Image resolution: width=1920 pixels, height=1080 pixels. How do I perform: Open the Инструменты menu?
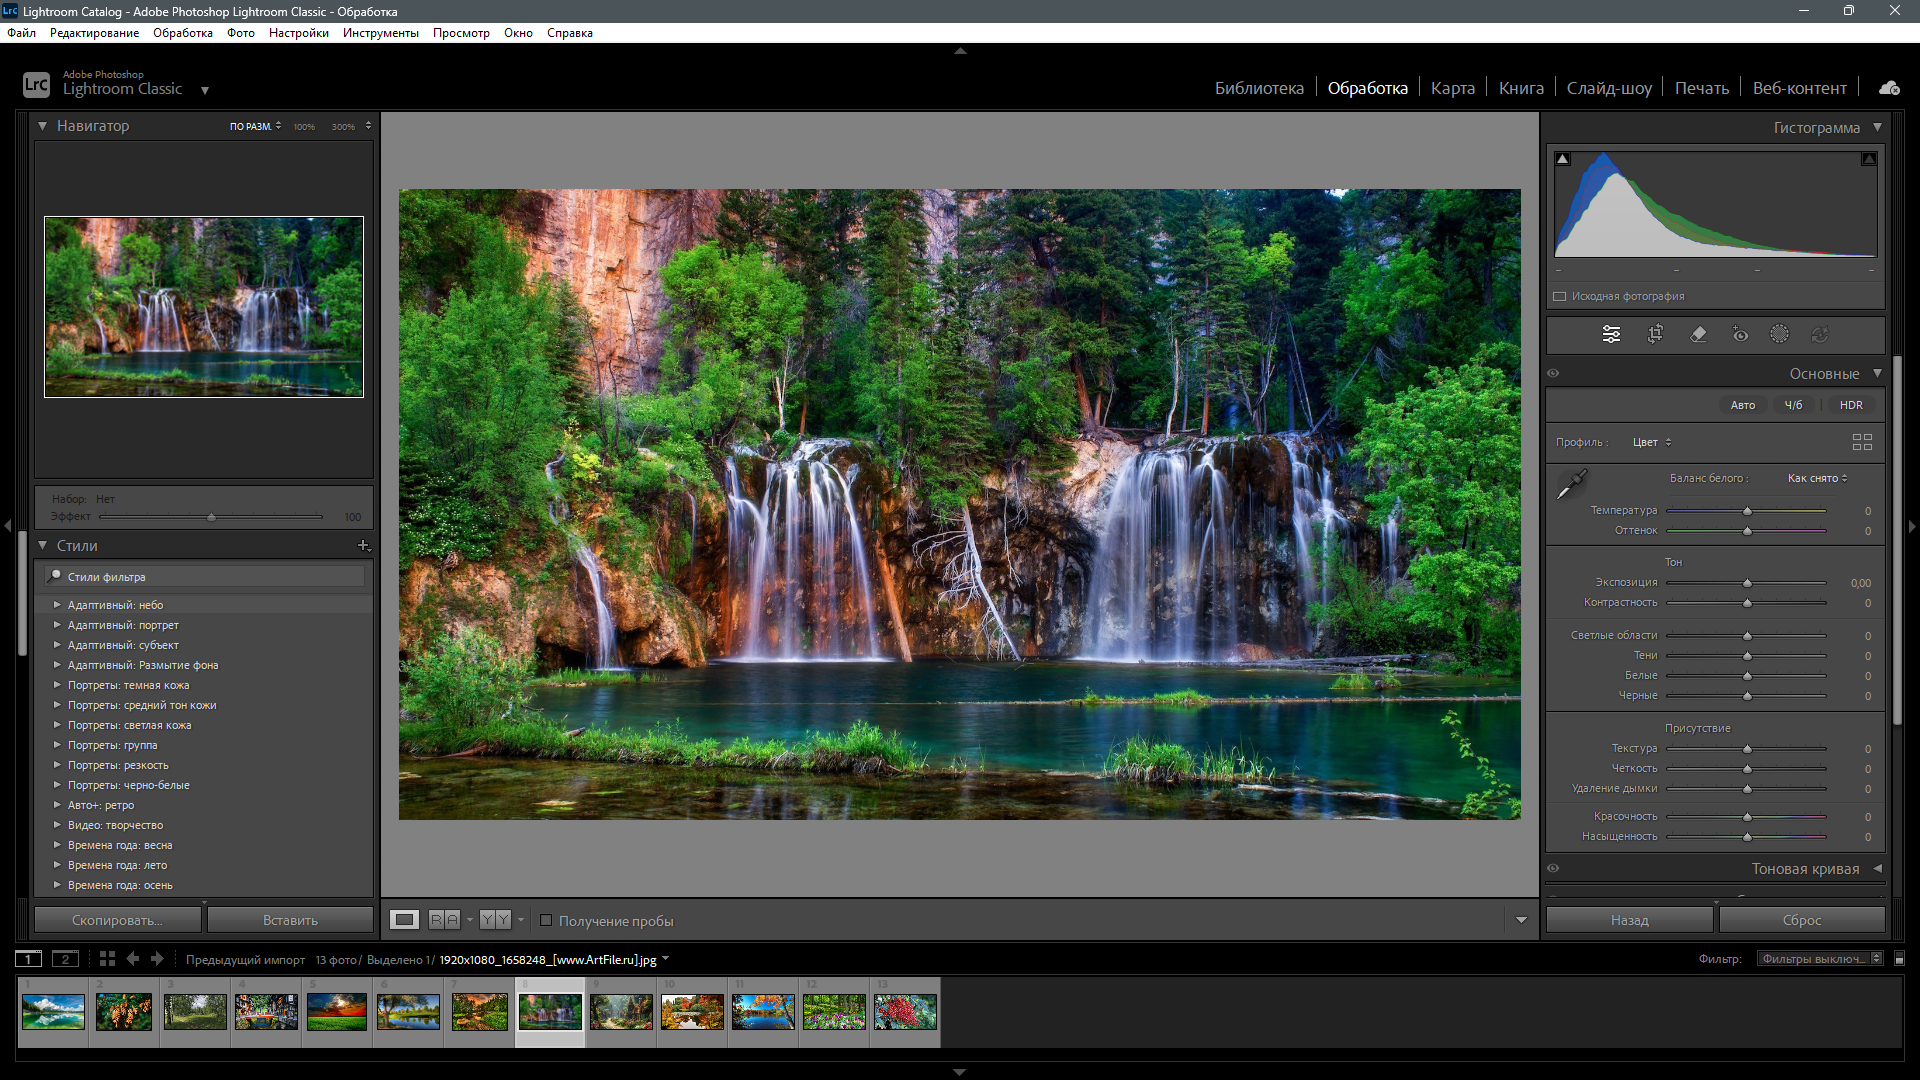(x=380, y=33)
